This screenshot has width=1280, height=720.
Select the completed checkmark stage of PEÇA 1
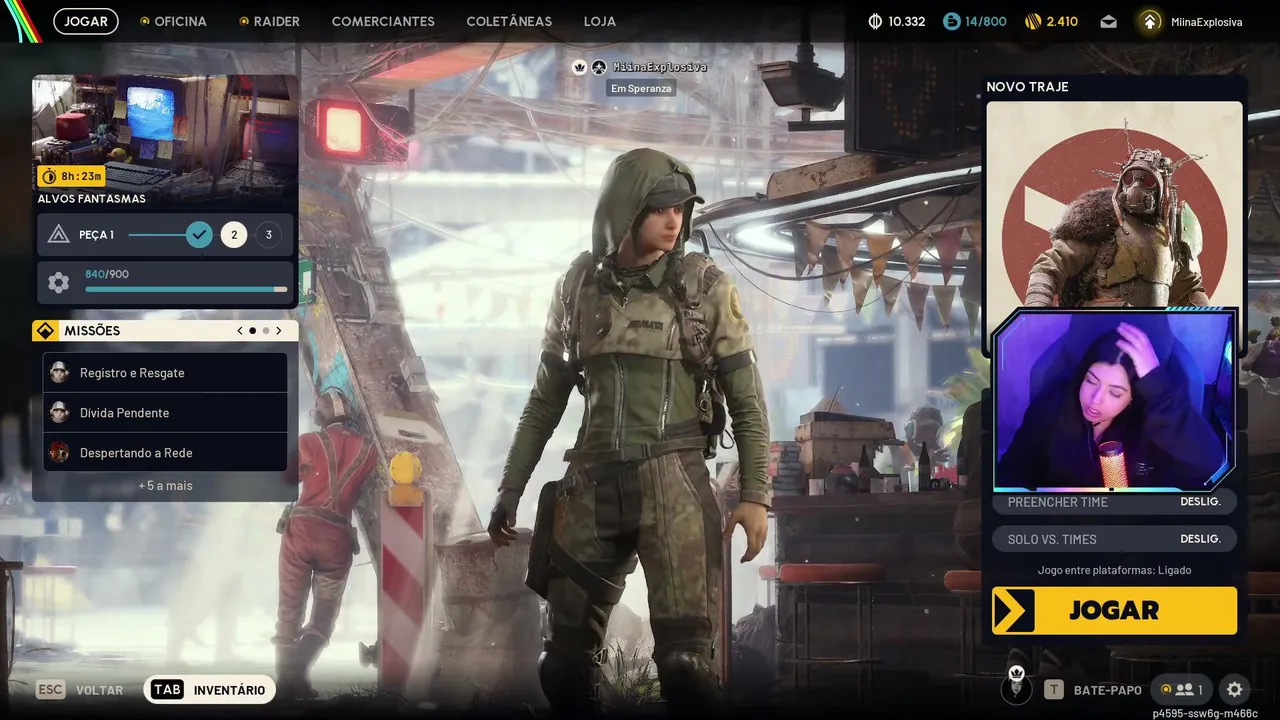pyautogui.click(x=200, y=235)
